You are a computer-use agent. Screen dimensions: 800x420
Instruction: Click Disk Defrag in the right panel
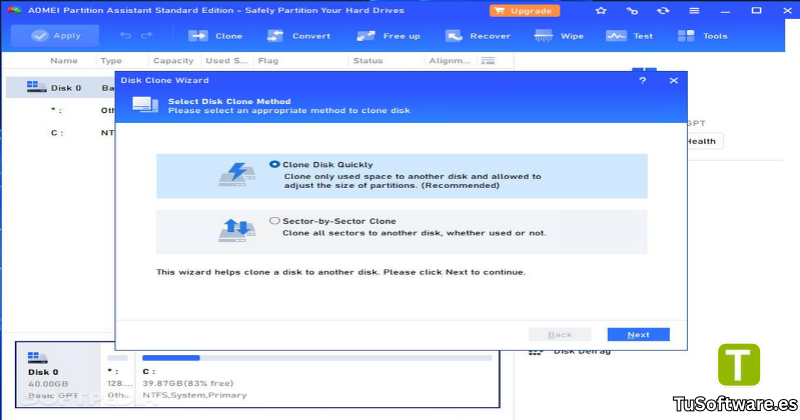[x=582, y=351]
